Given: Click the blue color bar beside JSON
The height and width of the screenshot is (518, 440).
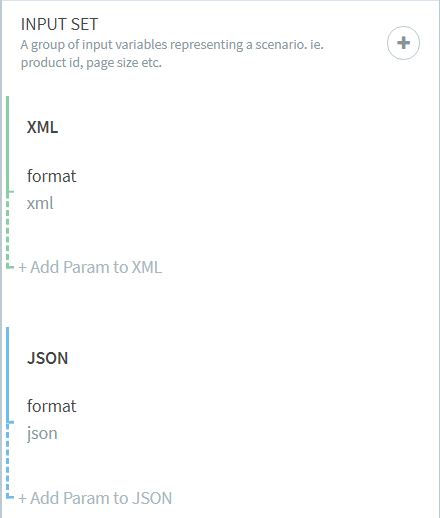Looking at the screenshot, I should (x=8, y=375).
